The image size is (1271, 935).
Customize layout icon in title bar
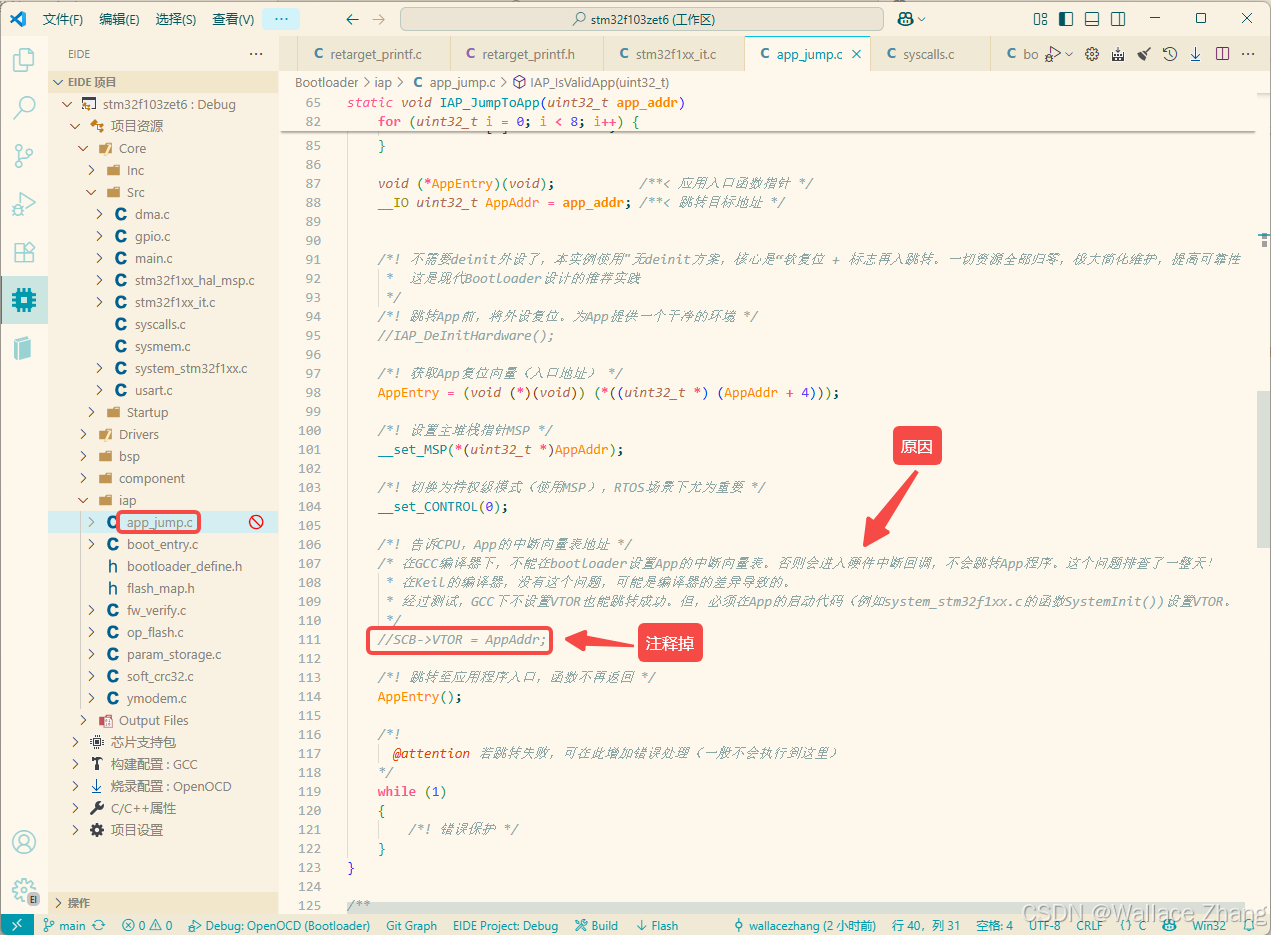tap(1040, 19)
